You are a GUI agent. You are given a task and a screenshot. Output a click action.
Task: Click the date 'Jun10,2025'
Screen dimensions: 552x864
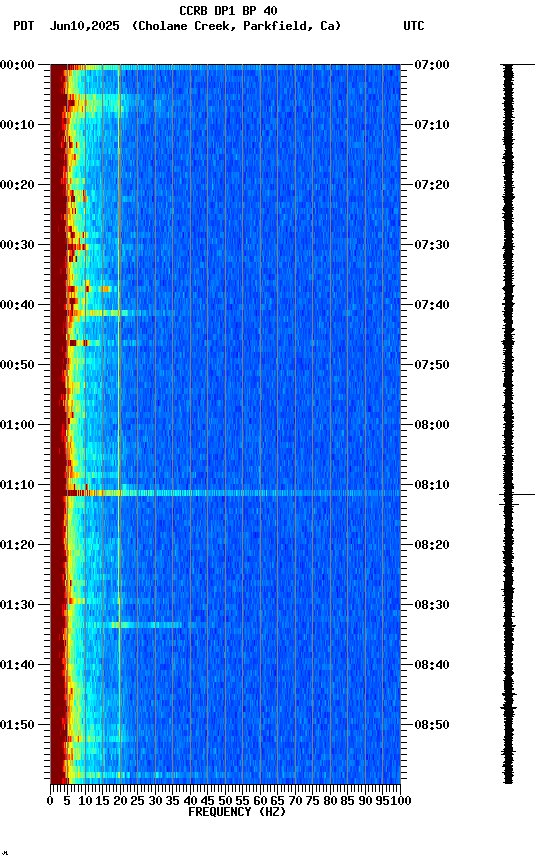(x=84, y=26)
